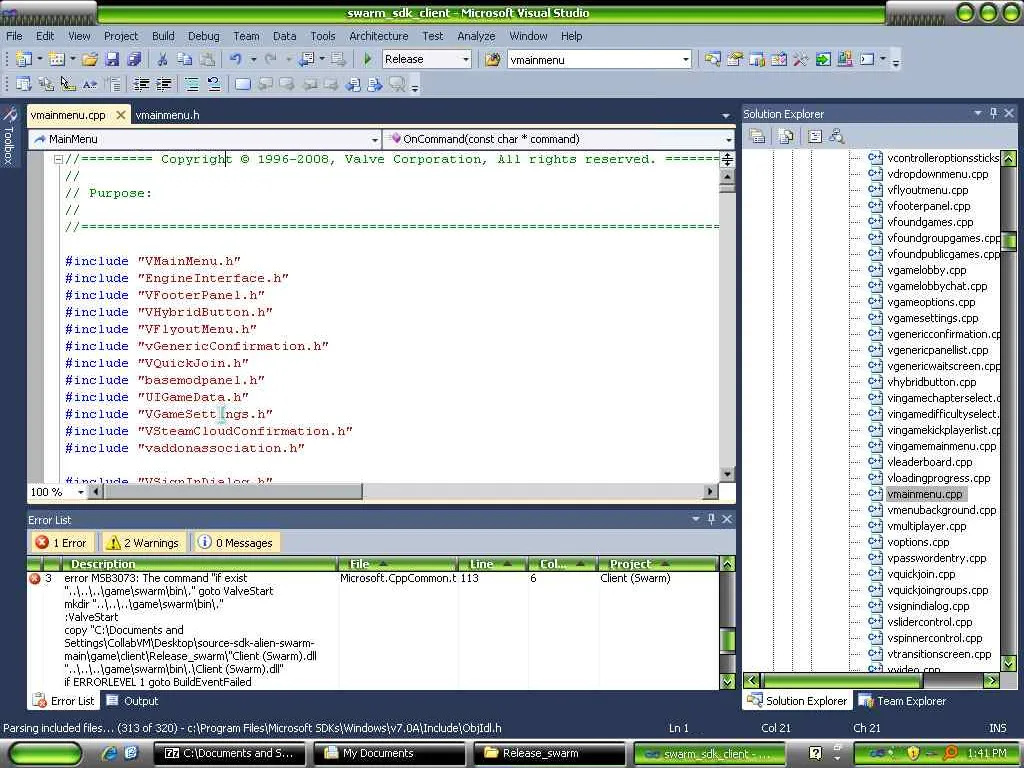Toggle the 1 Error filter button
This screenshot has height=768, width=1024.
coord(62,543)
